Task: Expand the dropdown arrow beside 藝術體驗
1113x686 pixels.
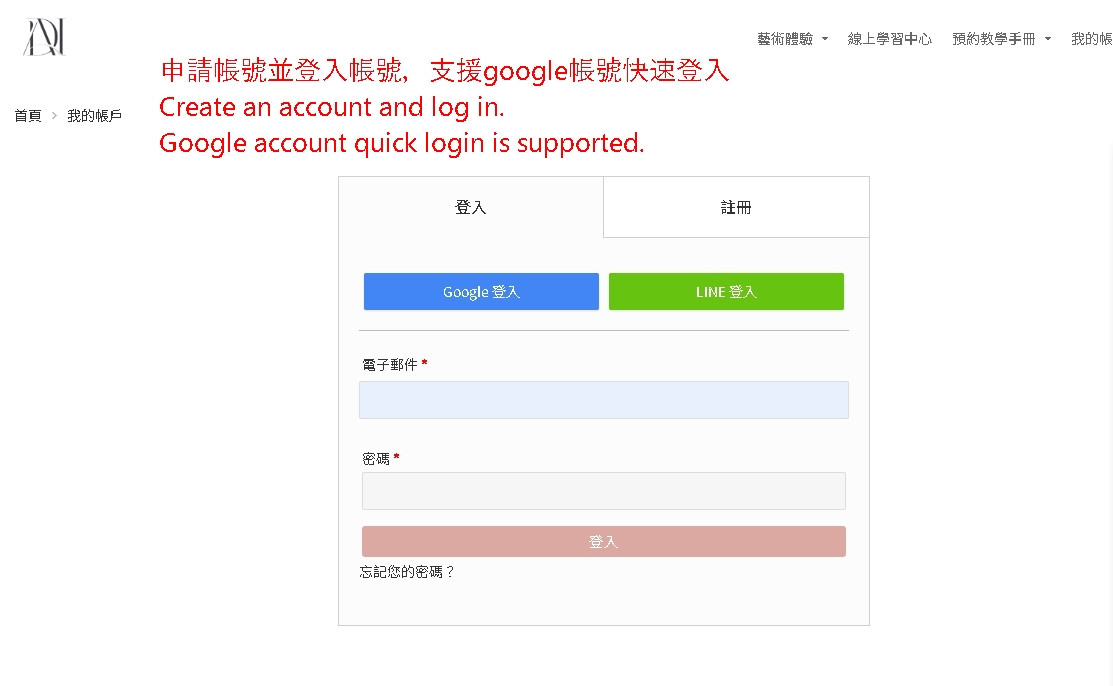Action: 825,39
